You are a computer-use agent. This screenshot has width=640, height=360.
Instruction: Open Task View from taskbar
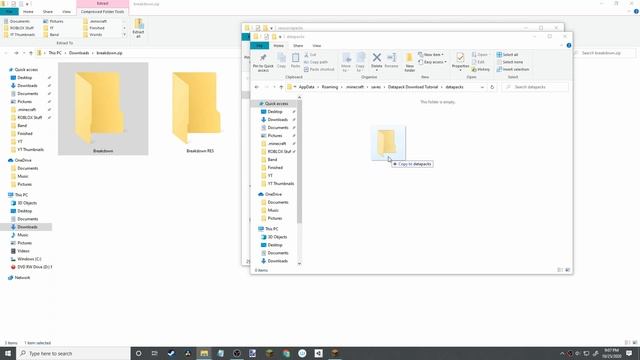pyautogui.click(x=155, y=353)
